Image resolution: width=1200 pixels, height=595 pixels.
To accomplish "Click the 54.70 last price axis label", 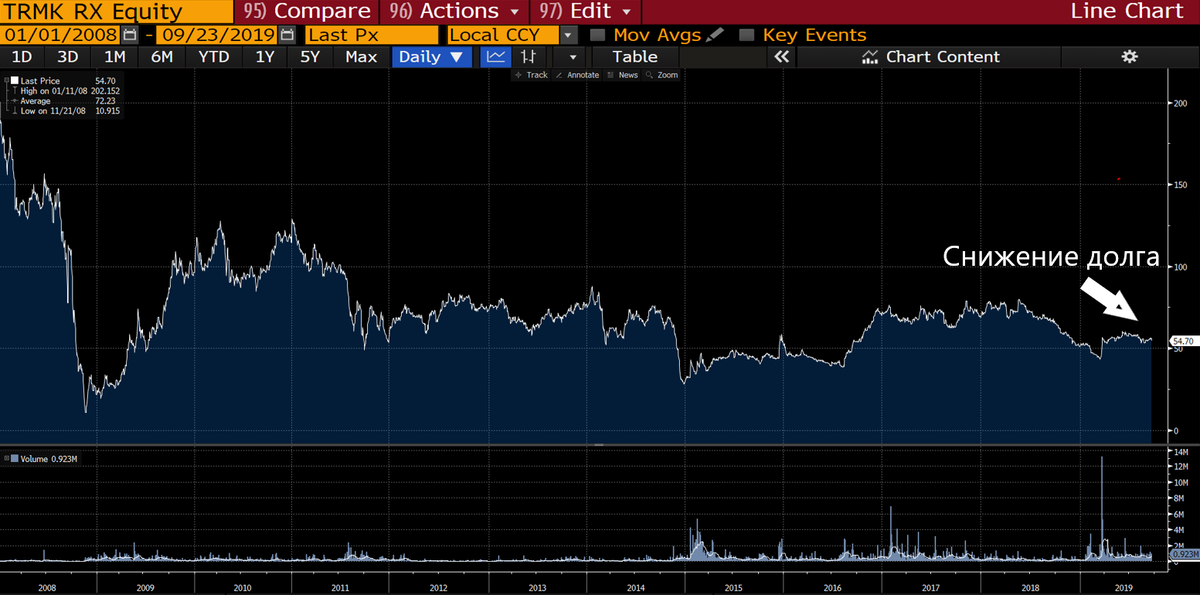I will [1183, 341].
